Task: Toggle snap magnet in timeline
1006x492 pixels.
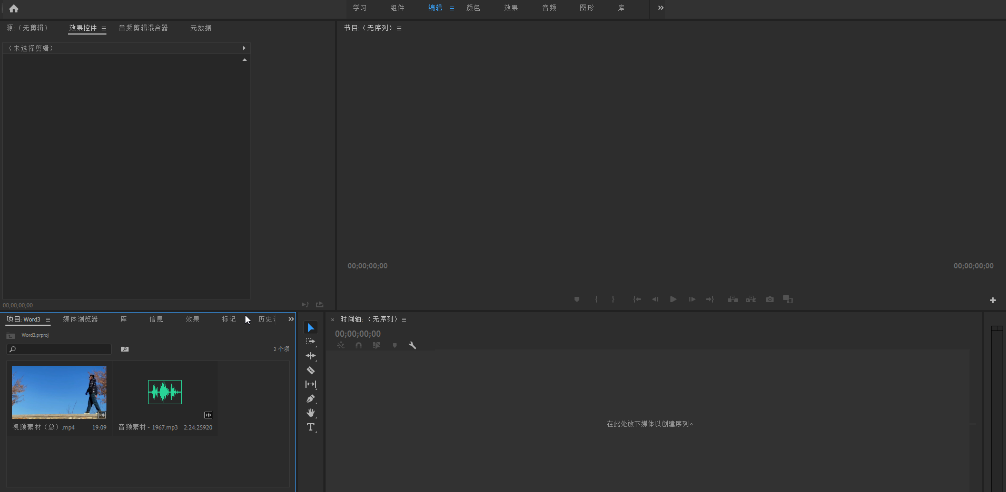Action: tap(358, 345)
